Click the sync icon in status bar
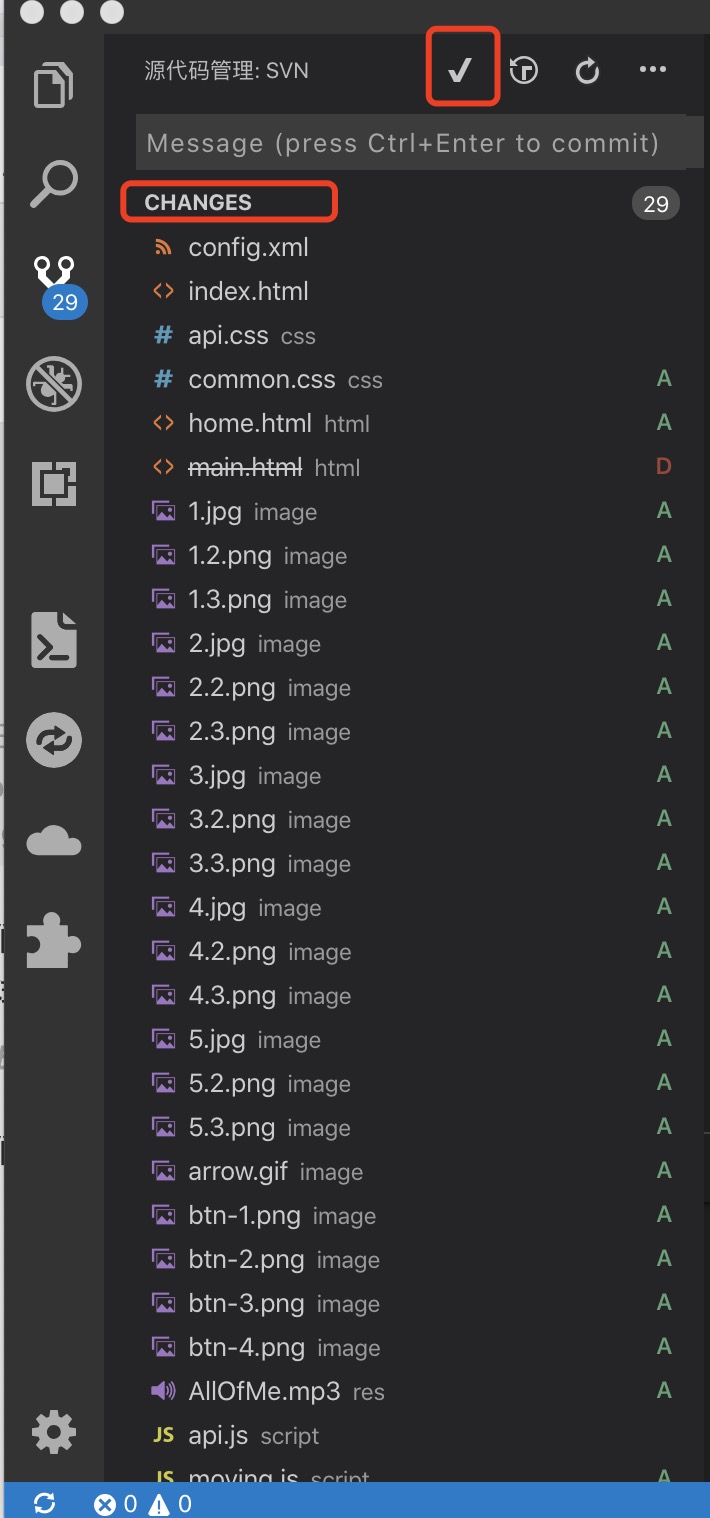710x1518 pixels. point(44,1503)
